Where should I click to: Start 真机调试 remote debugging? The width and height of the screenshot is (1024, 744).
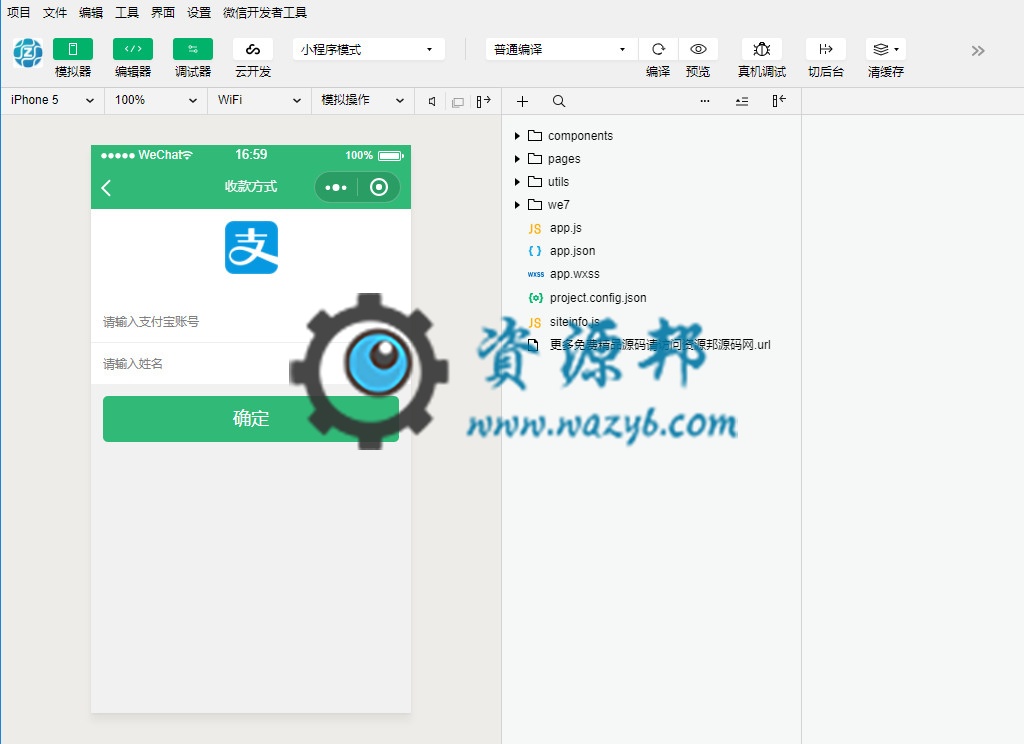(x=761, y=49)
